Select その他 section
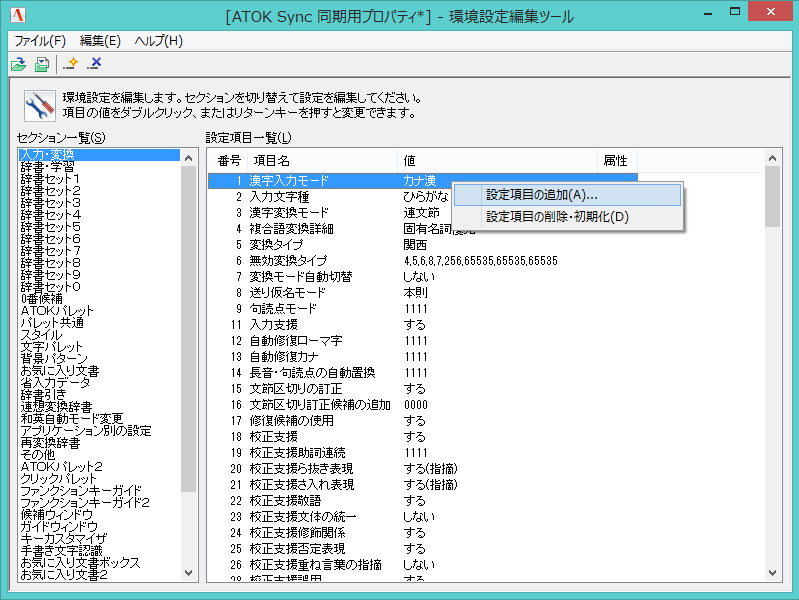The width and height of the screenshot is (799, 600). click(x=99, y=455)
